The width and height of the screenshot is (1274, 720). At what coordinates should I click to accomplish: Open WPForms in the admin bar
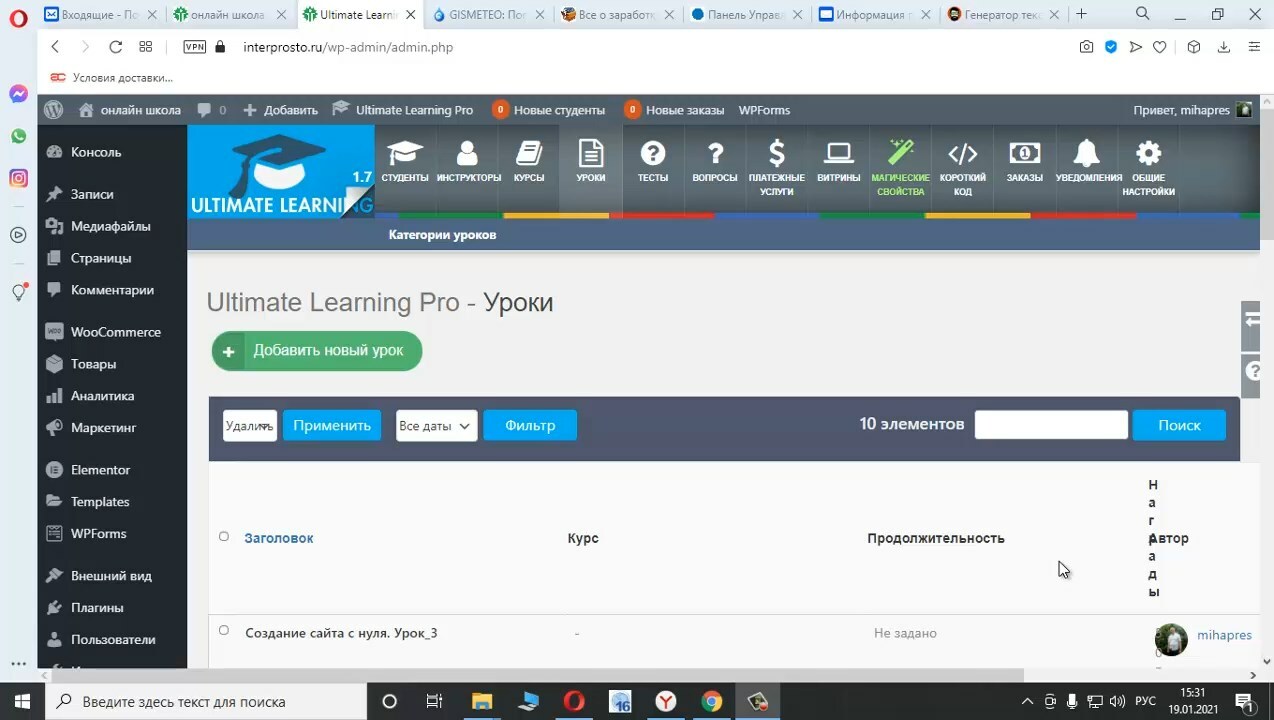[764, 110]
